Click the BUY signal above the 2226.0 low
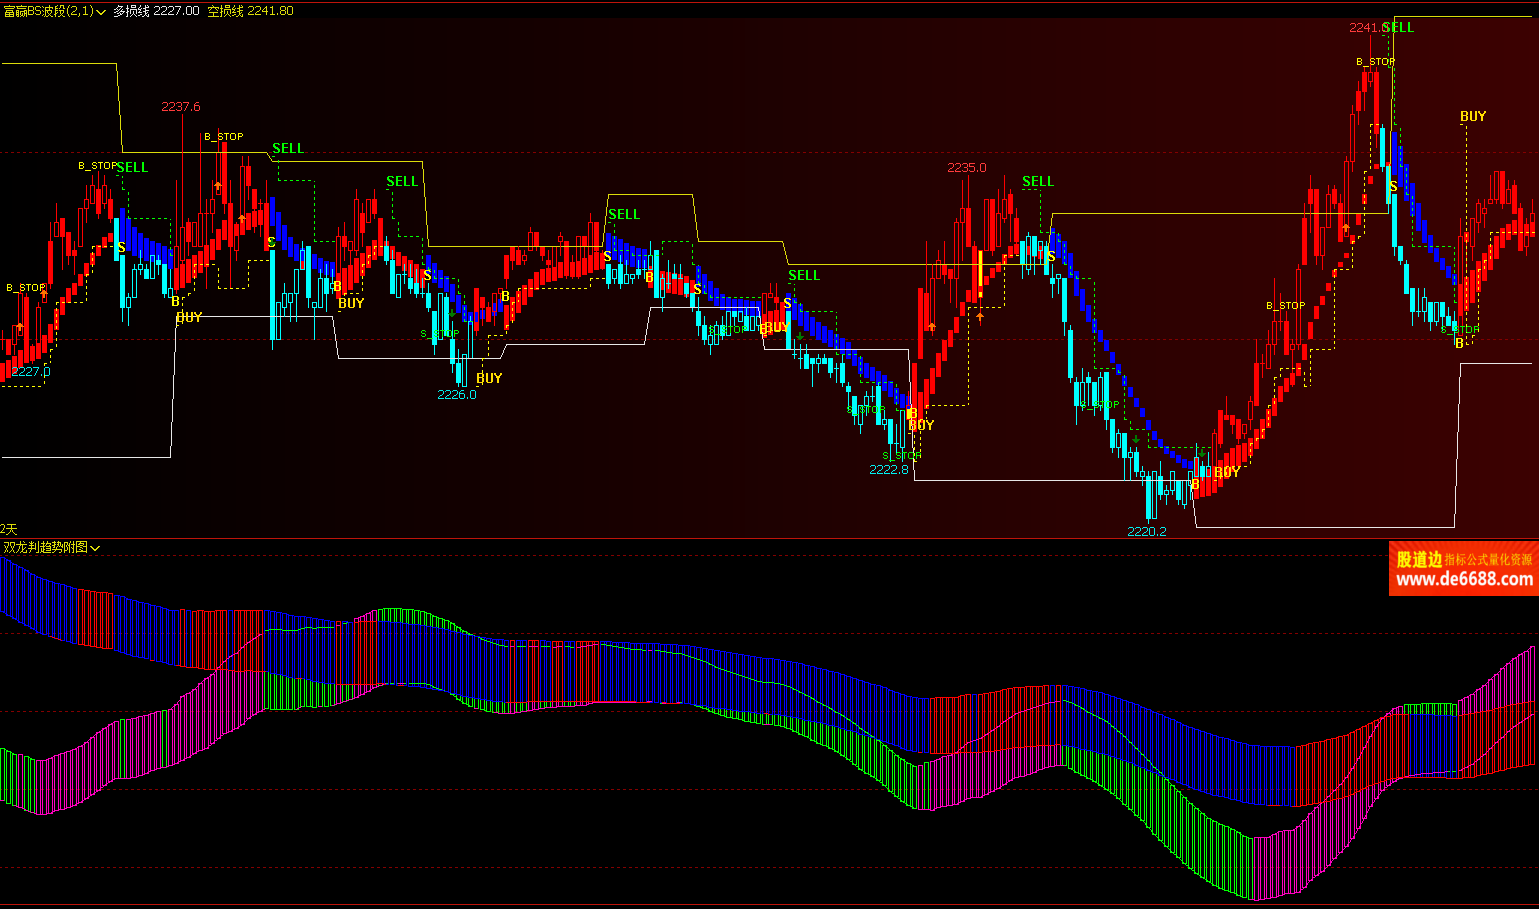Screen dimensions: 1539x909 coord(489,378)
